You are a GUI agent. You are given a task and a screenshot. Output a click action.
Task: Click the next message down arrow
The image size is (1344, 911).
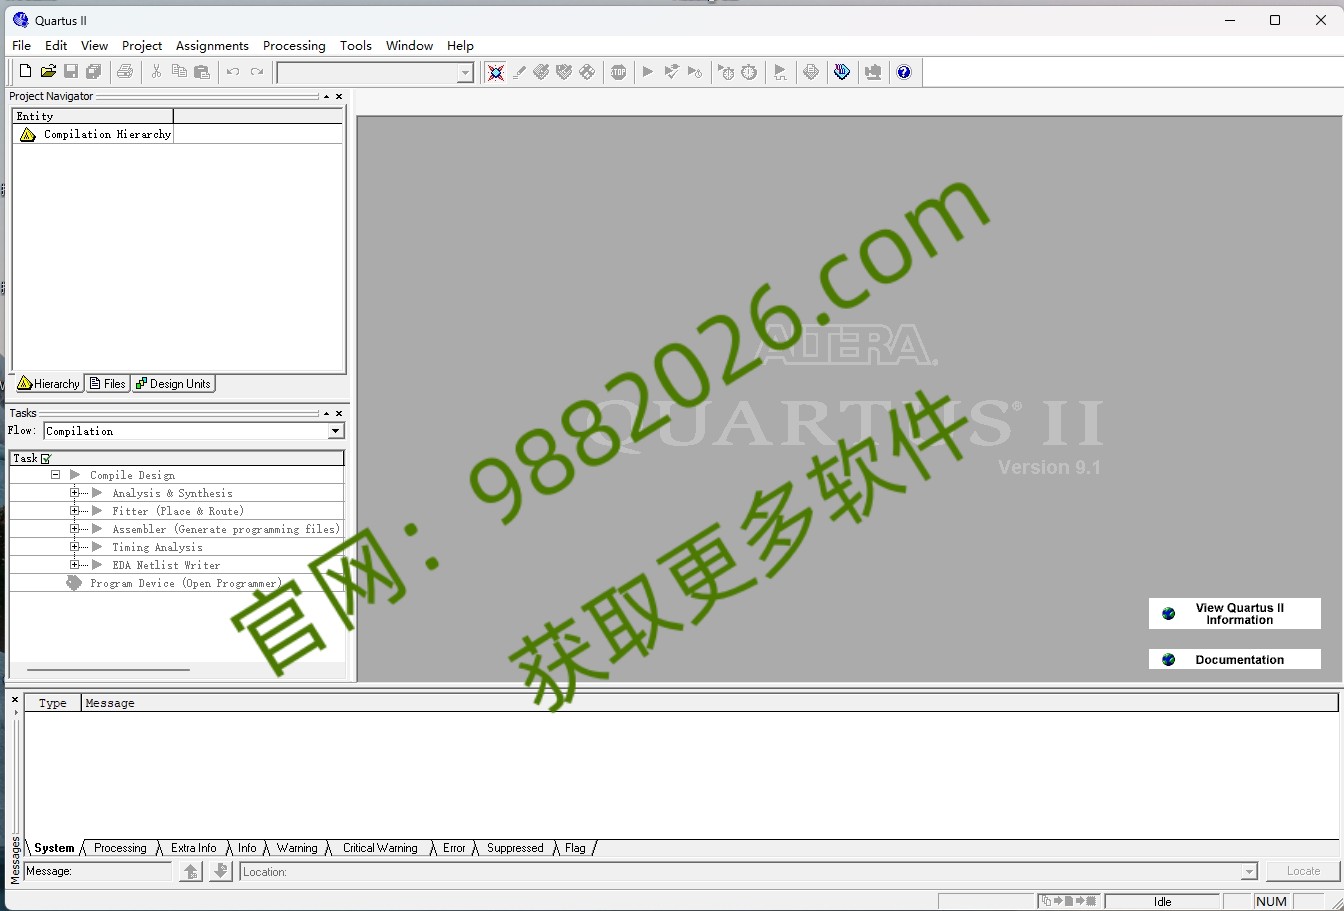pyautogui.click(x=221, y=872)
